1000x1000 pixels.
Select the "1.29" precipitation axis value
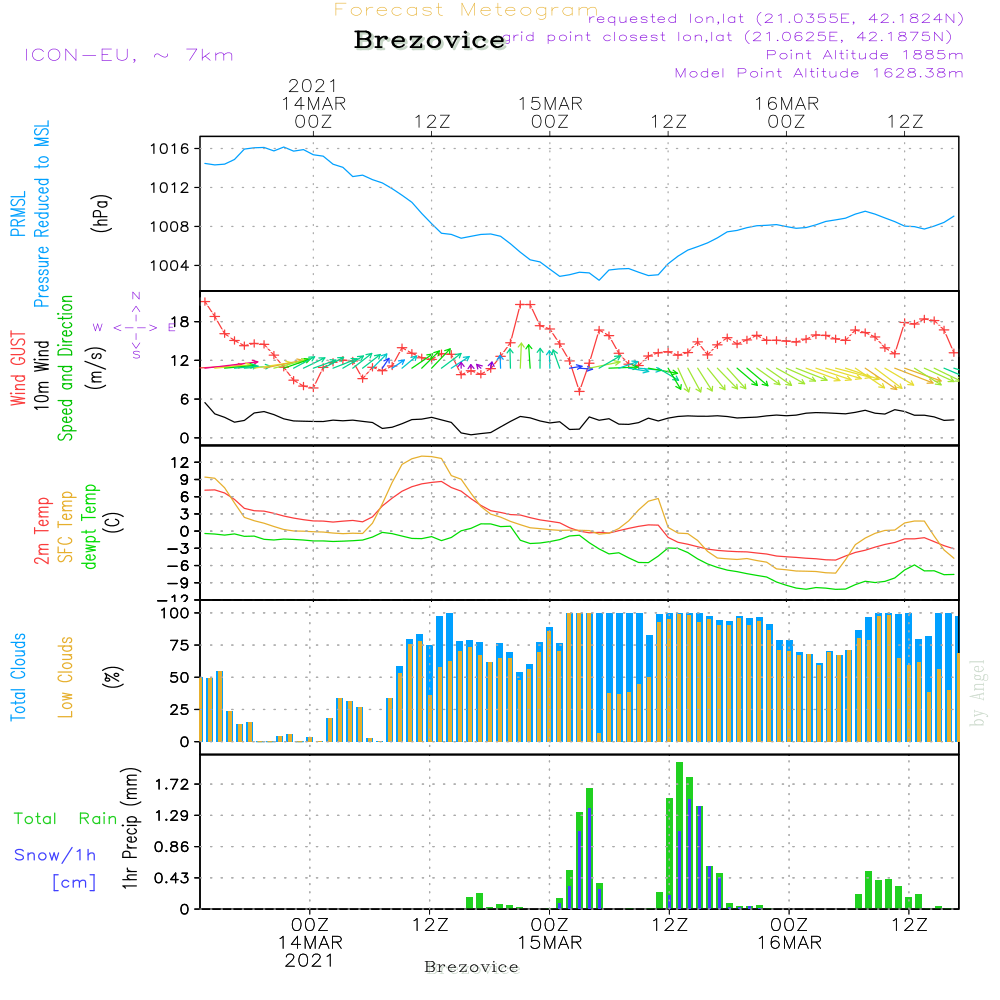pos(172,816)
